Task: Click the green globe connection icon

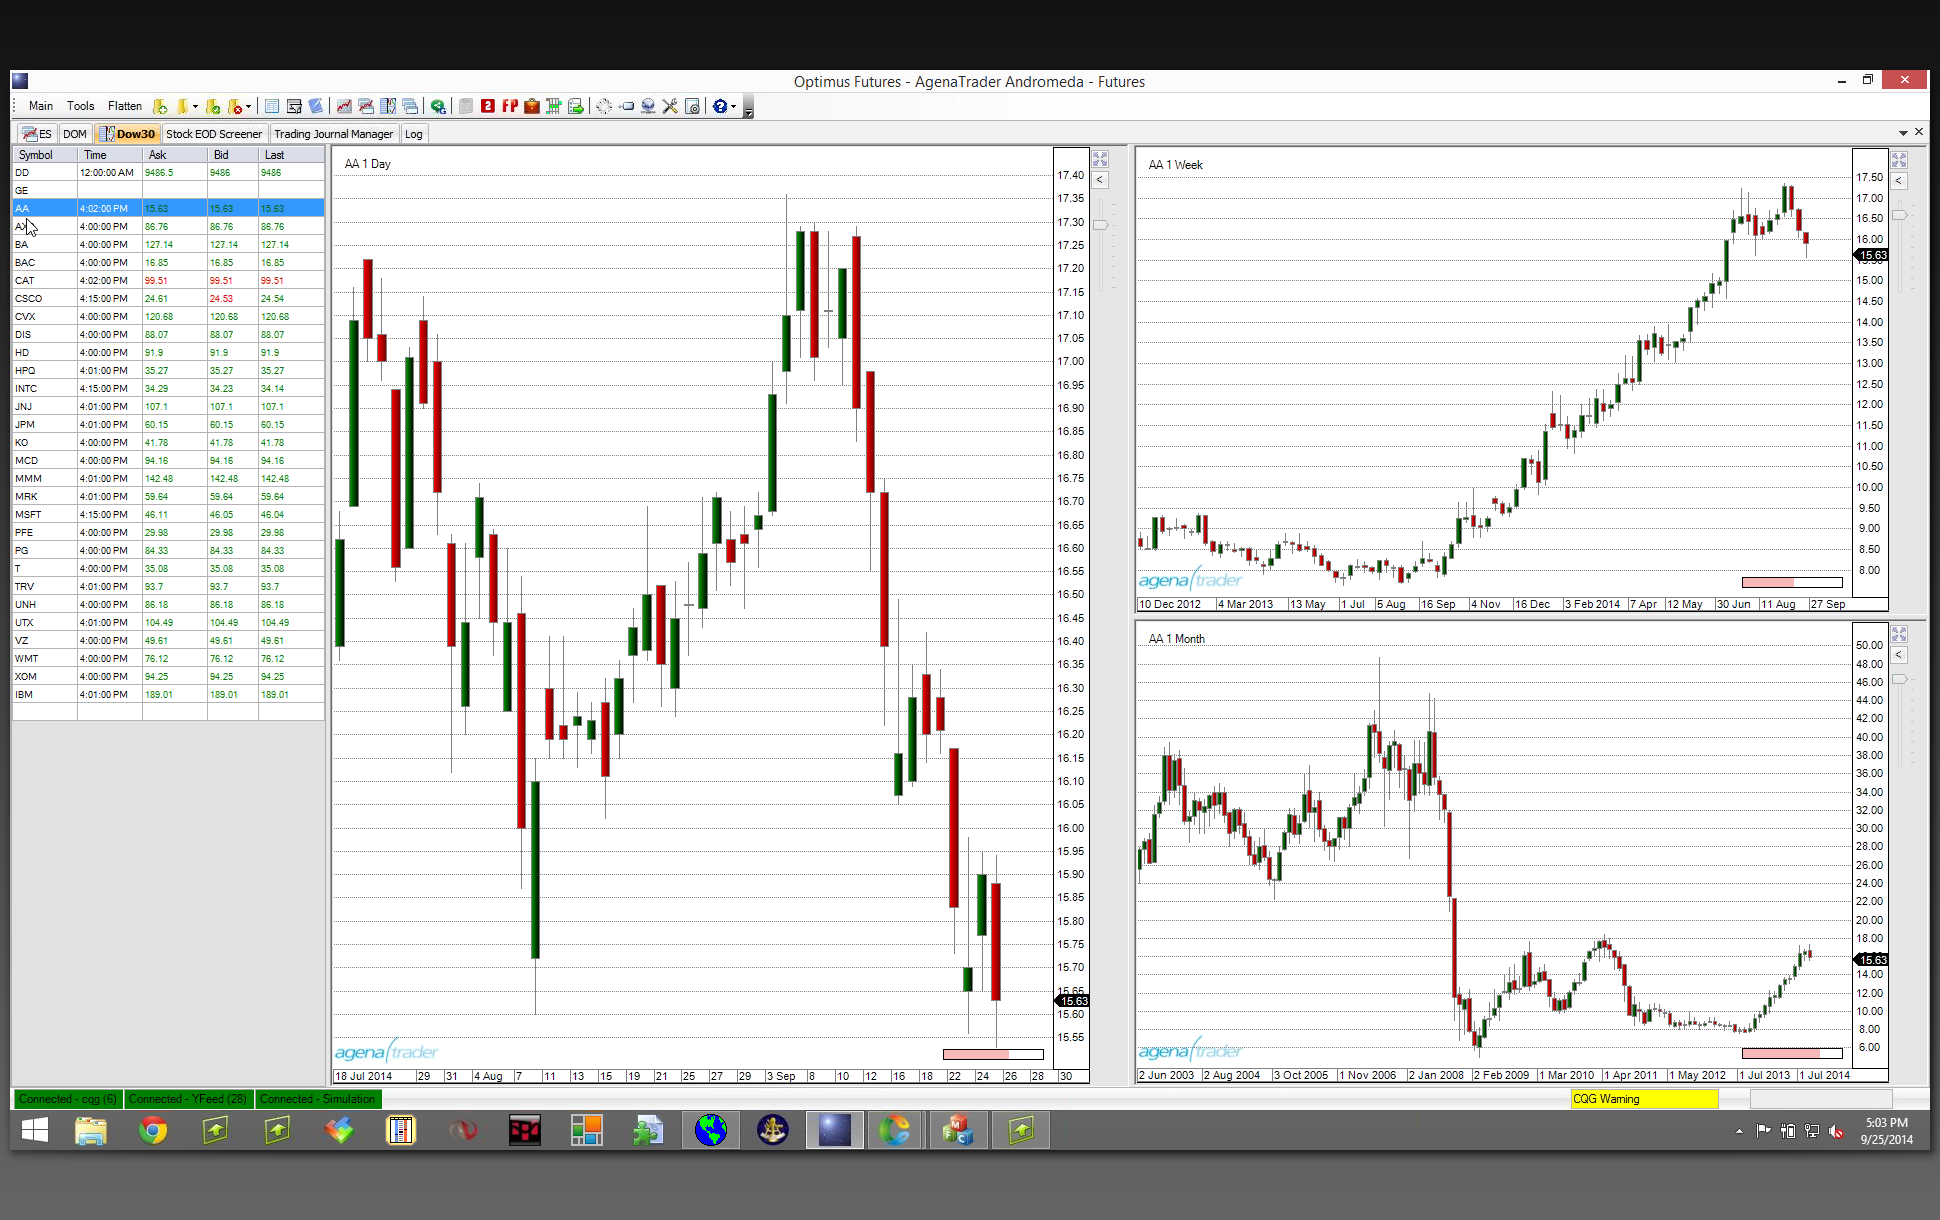Action: (438, 106)
